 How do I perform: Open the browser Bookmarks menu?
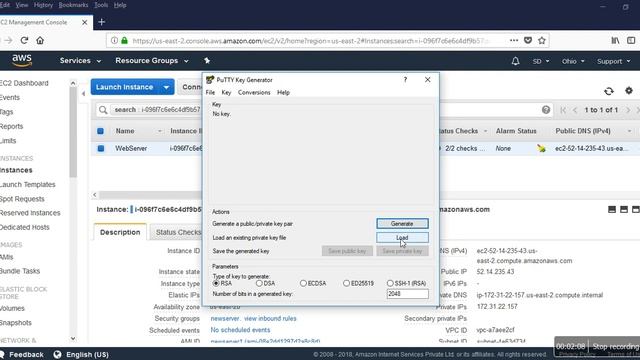pos(73,5)
